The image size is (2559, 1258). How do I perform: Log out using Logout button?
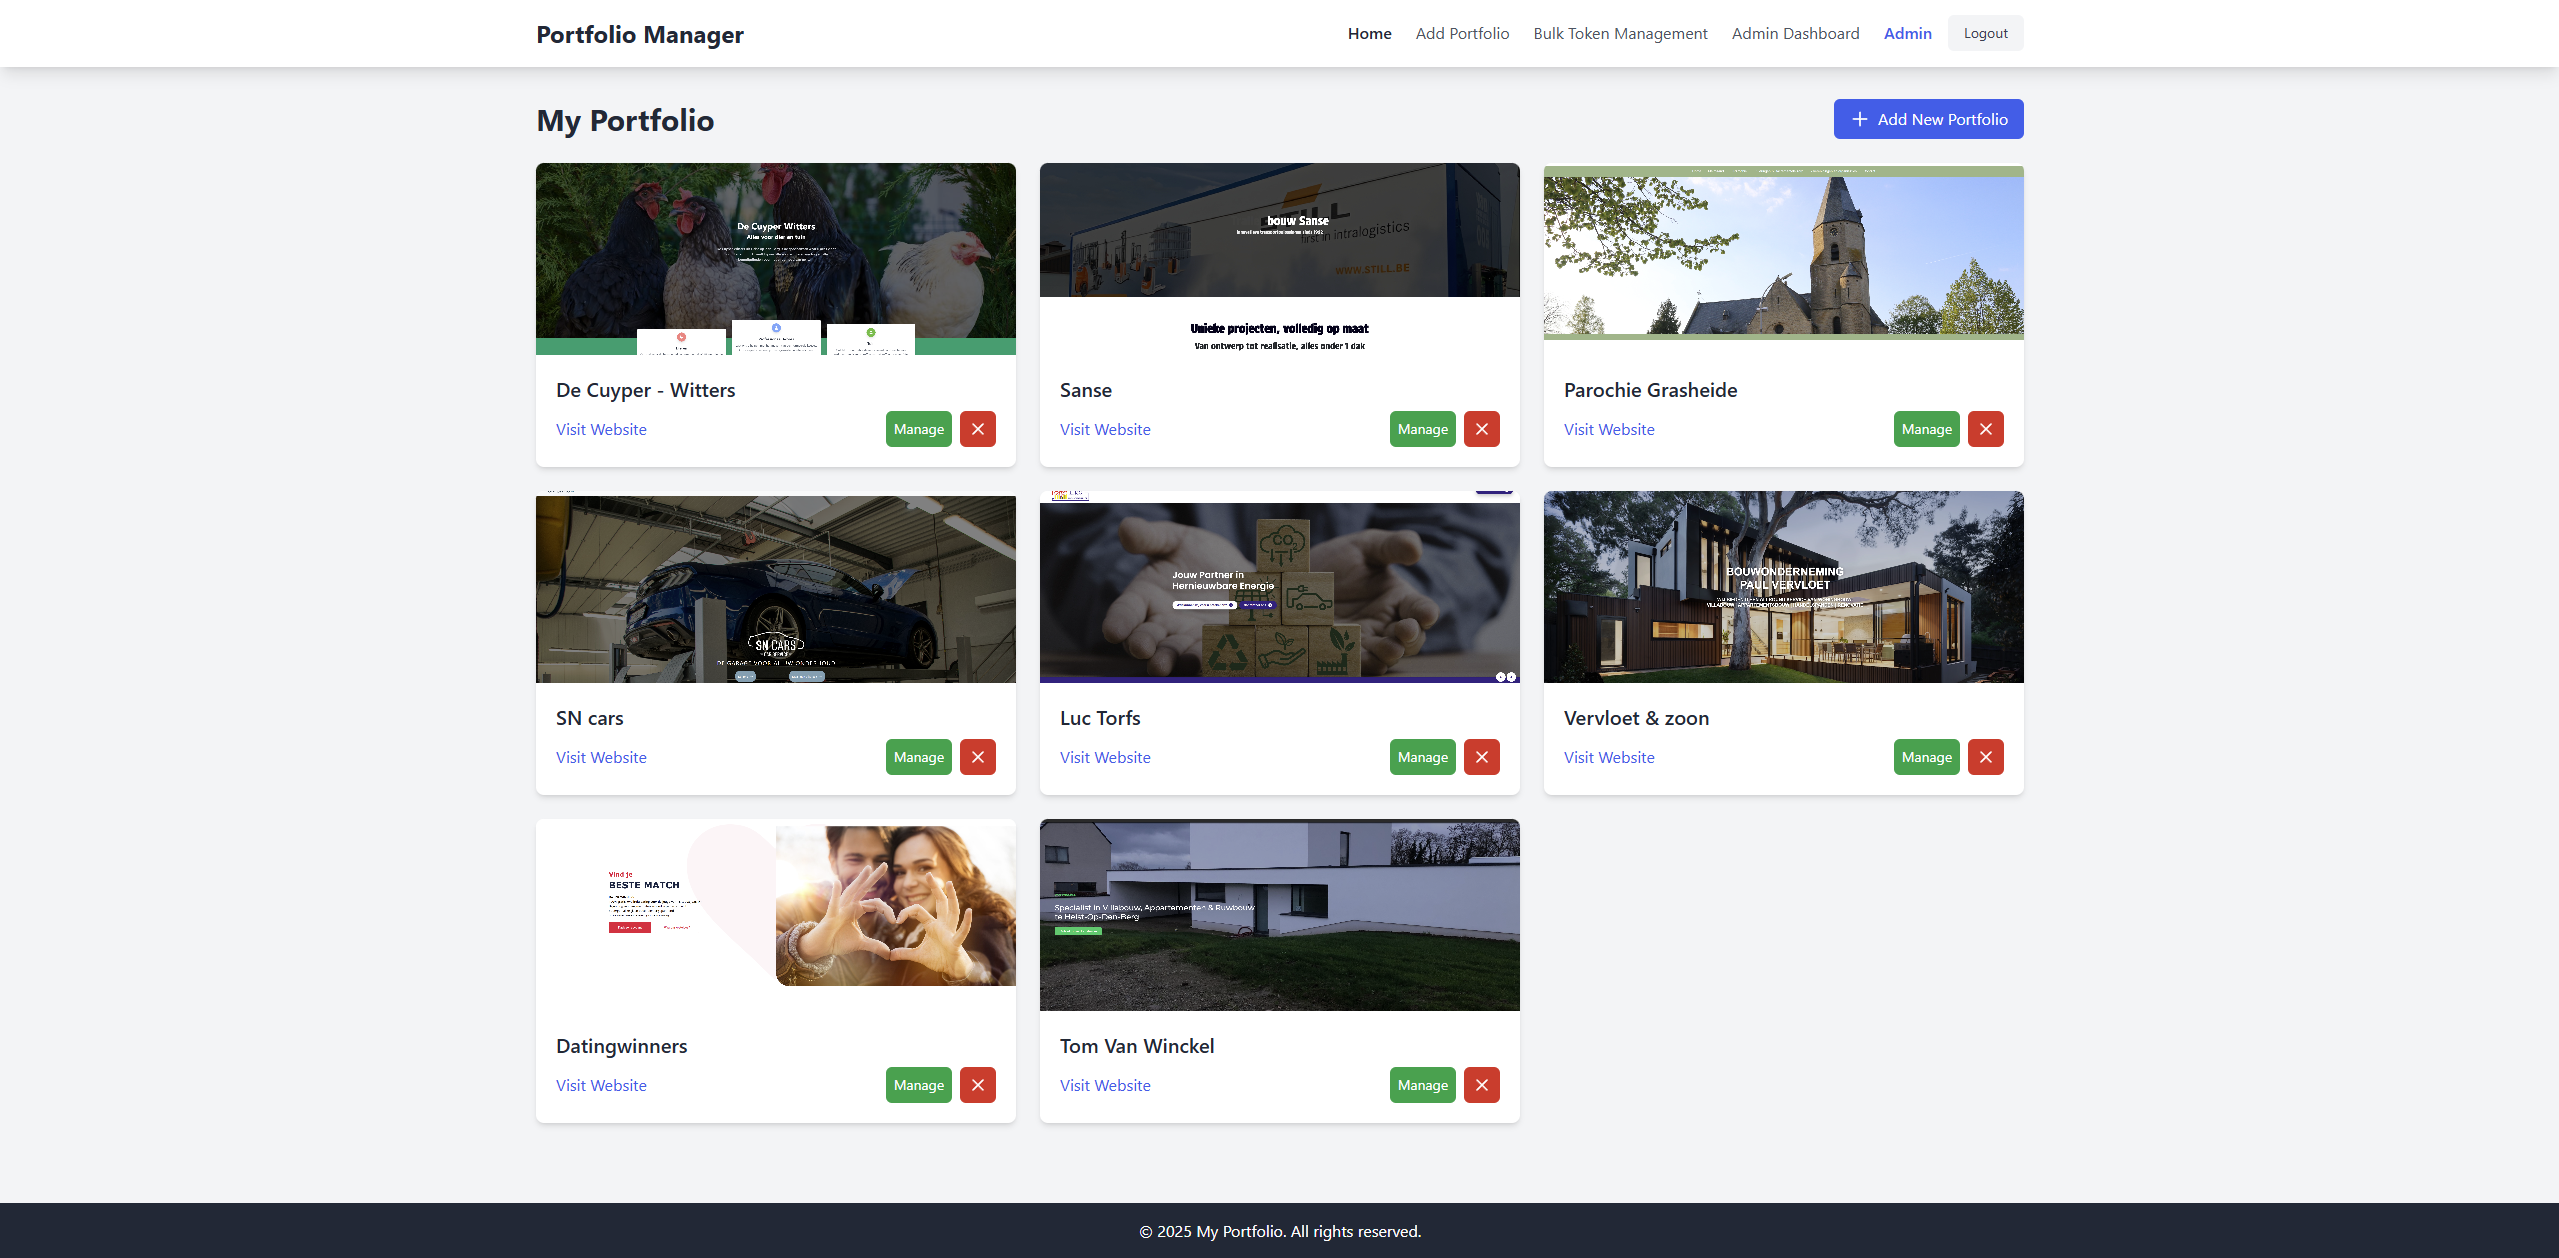pyautogui.click(x=1985, y=33)
